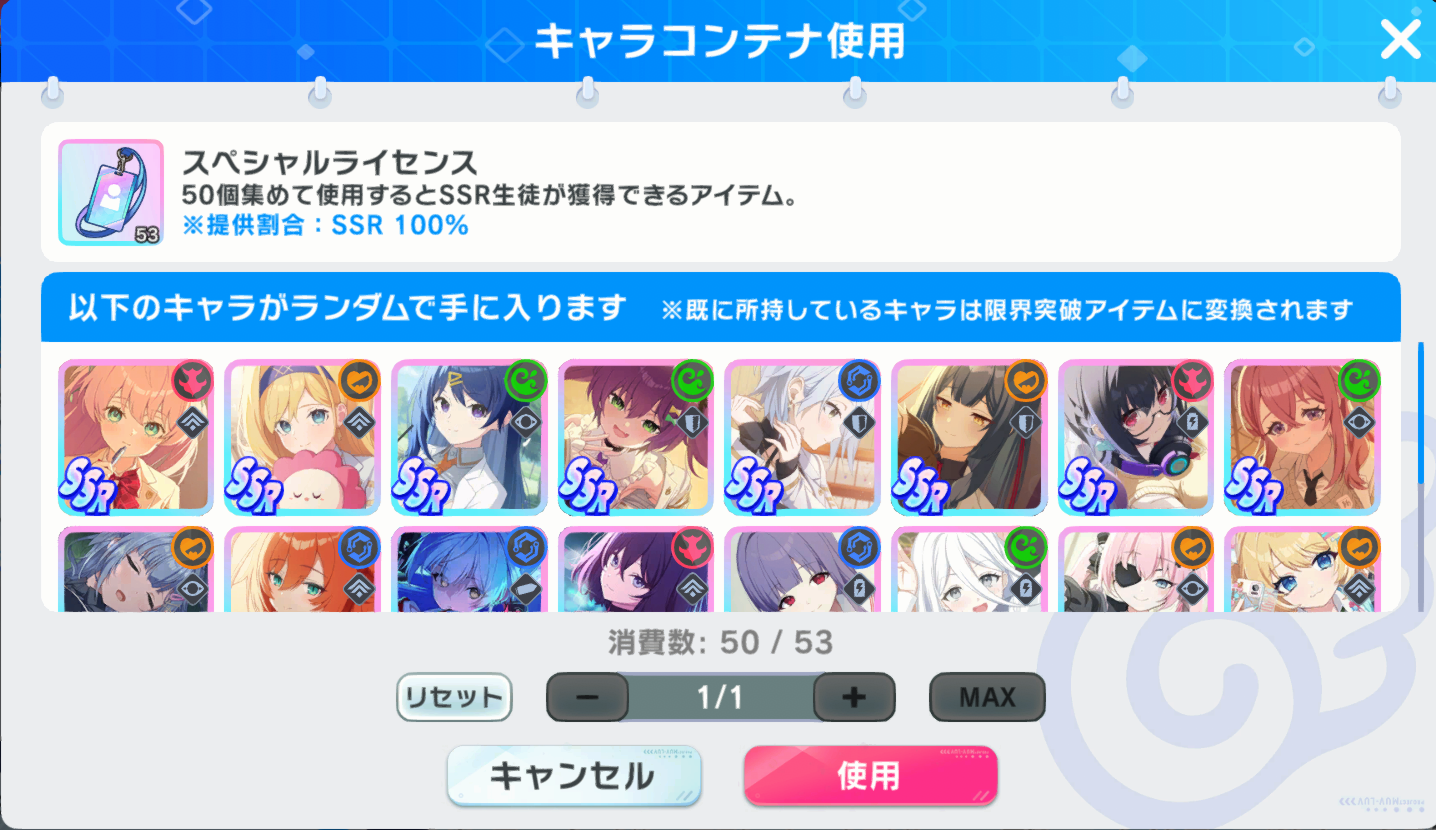This screenshot has height=830, width=1436.
Task: Pick the red-haired SSR character card
Action: pyautogui.click(x=1302, y=438)
